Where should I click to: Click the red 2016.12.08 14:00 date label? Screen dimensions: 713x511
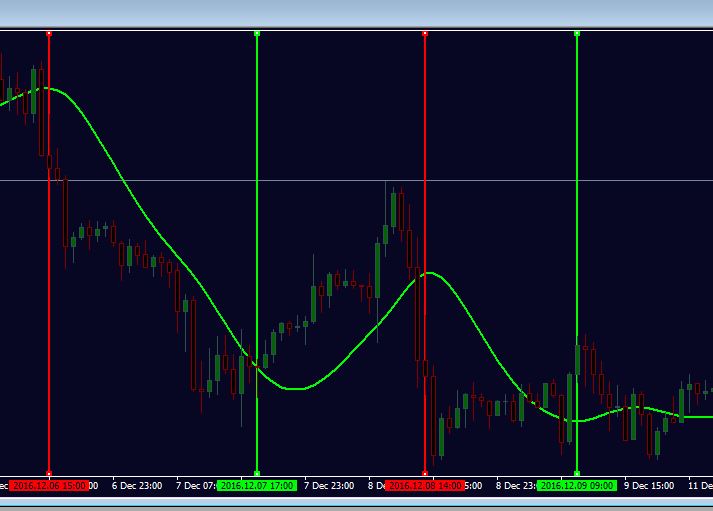[x=425, y=486]
